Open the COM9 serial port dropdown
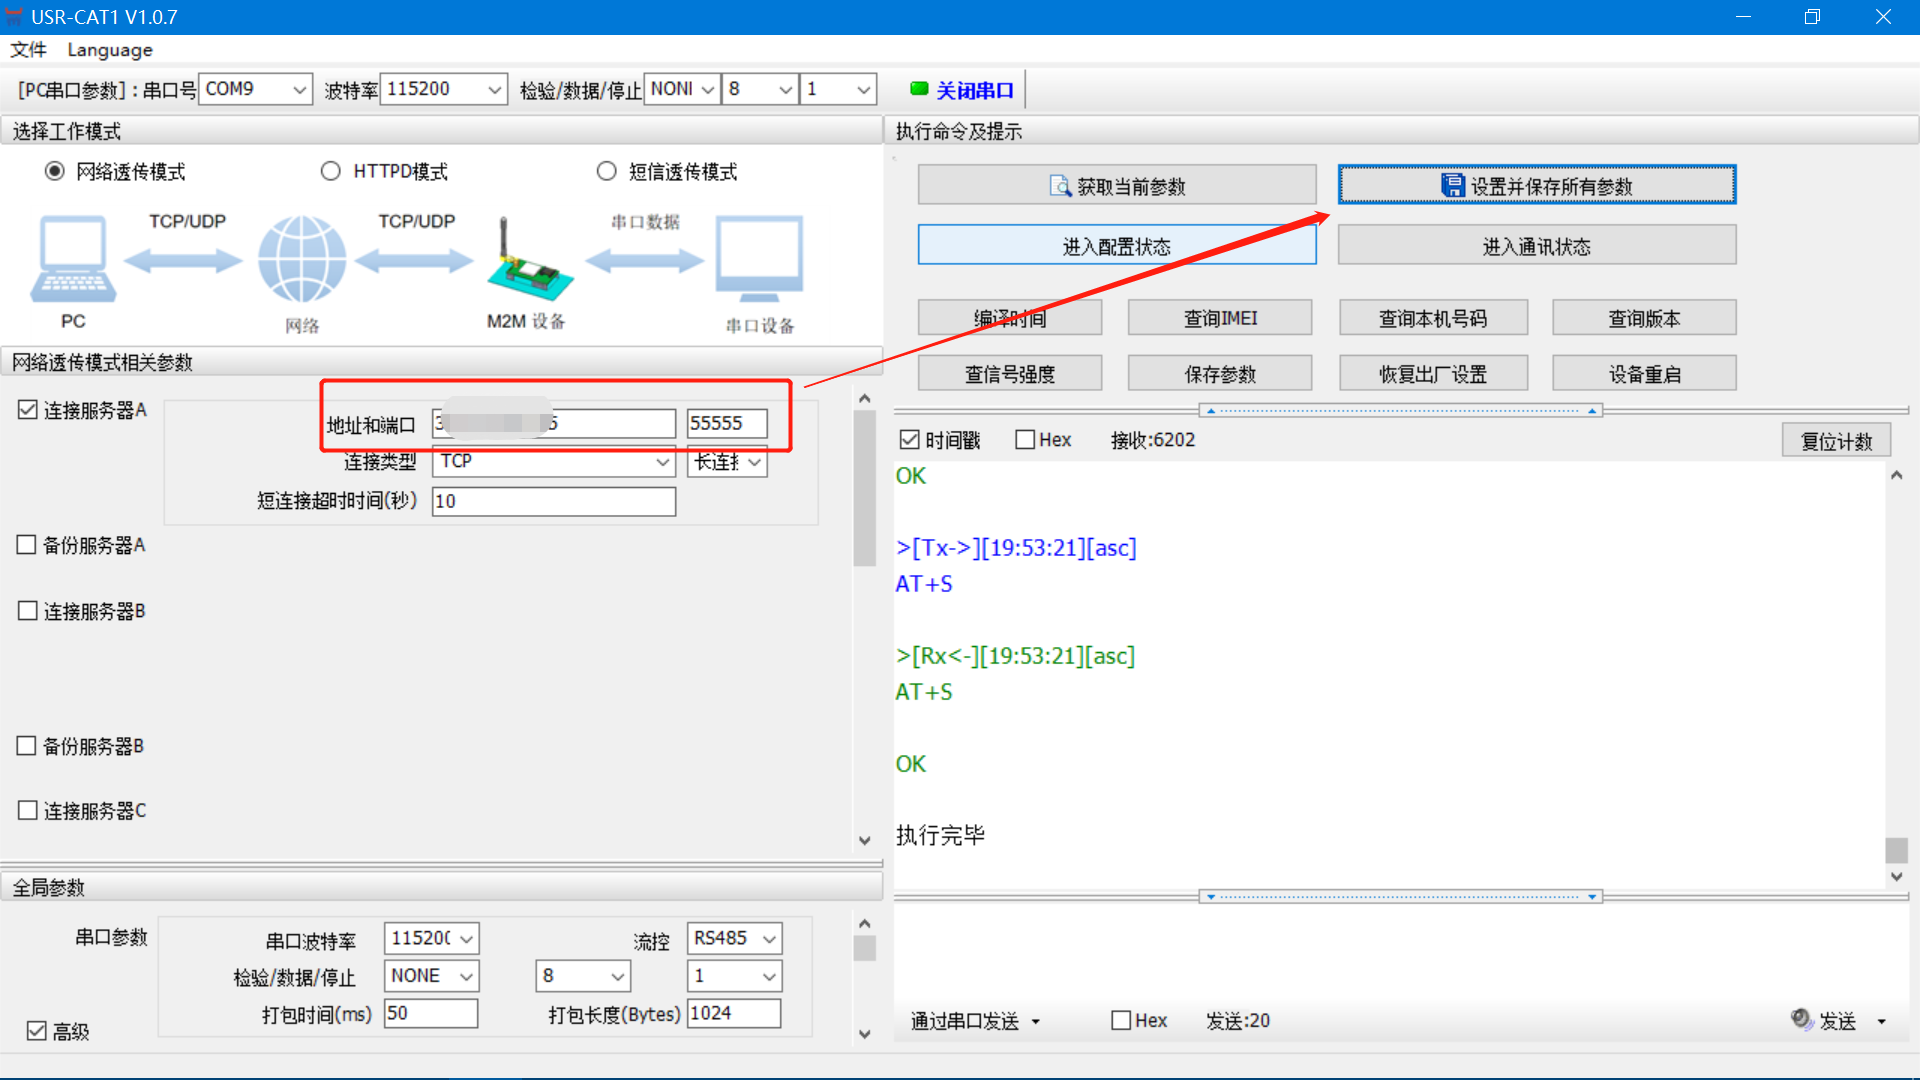The height and width of the screenshot is (1080, 1920). pos(299,90)
